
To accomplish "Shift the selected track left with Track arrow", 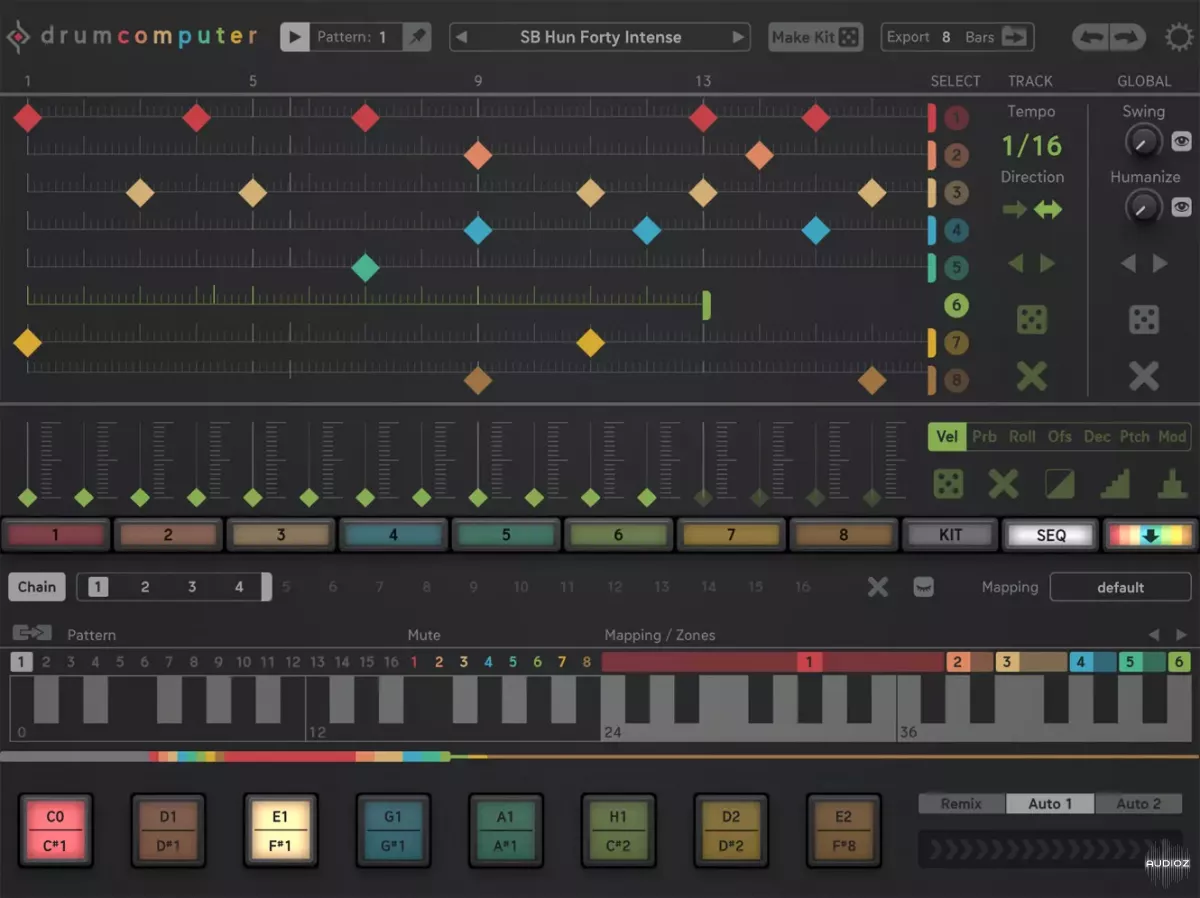I will pyautogui.click(x=1016, y=263).
